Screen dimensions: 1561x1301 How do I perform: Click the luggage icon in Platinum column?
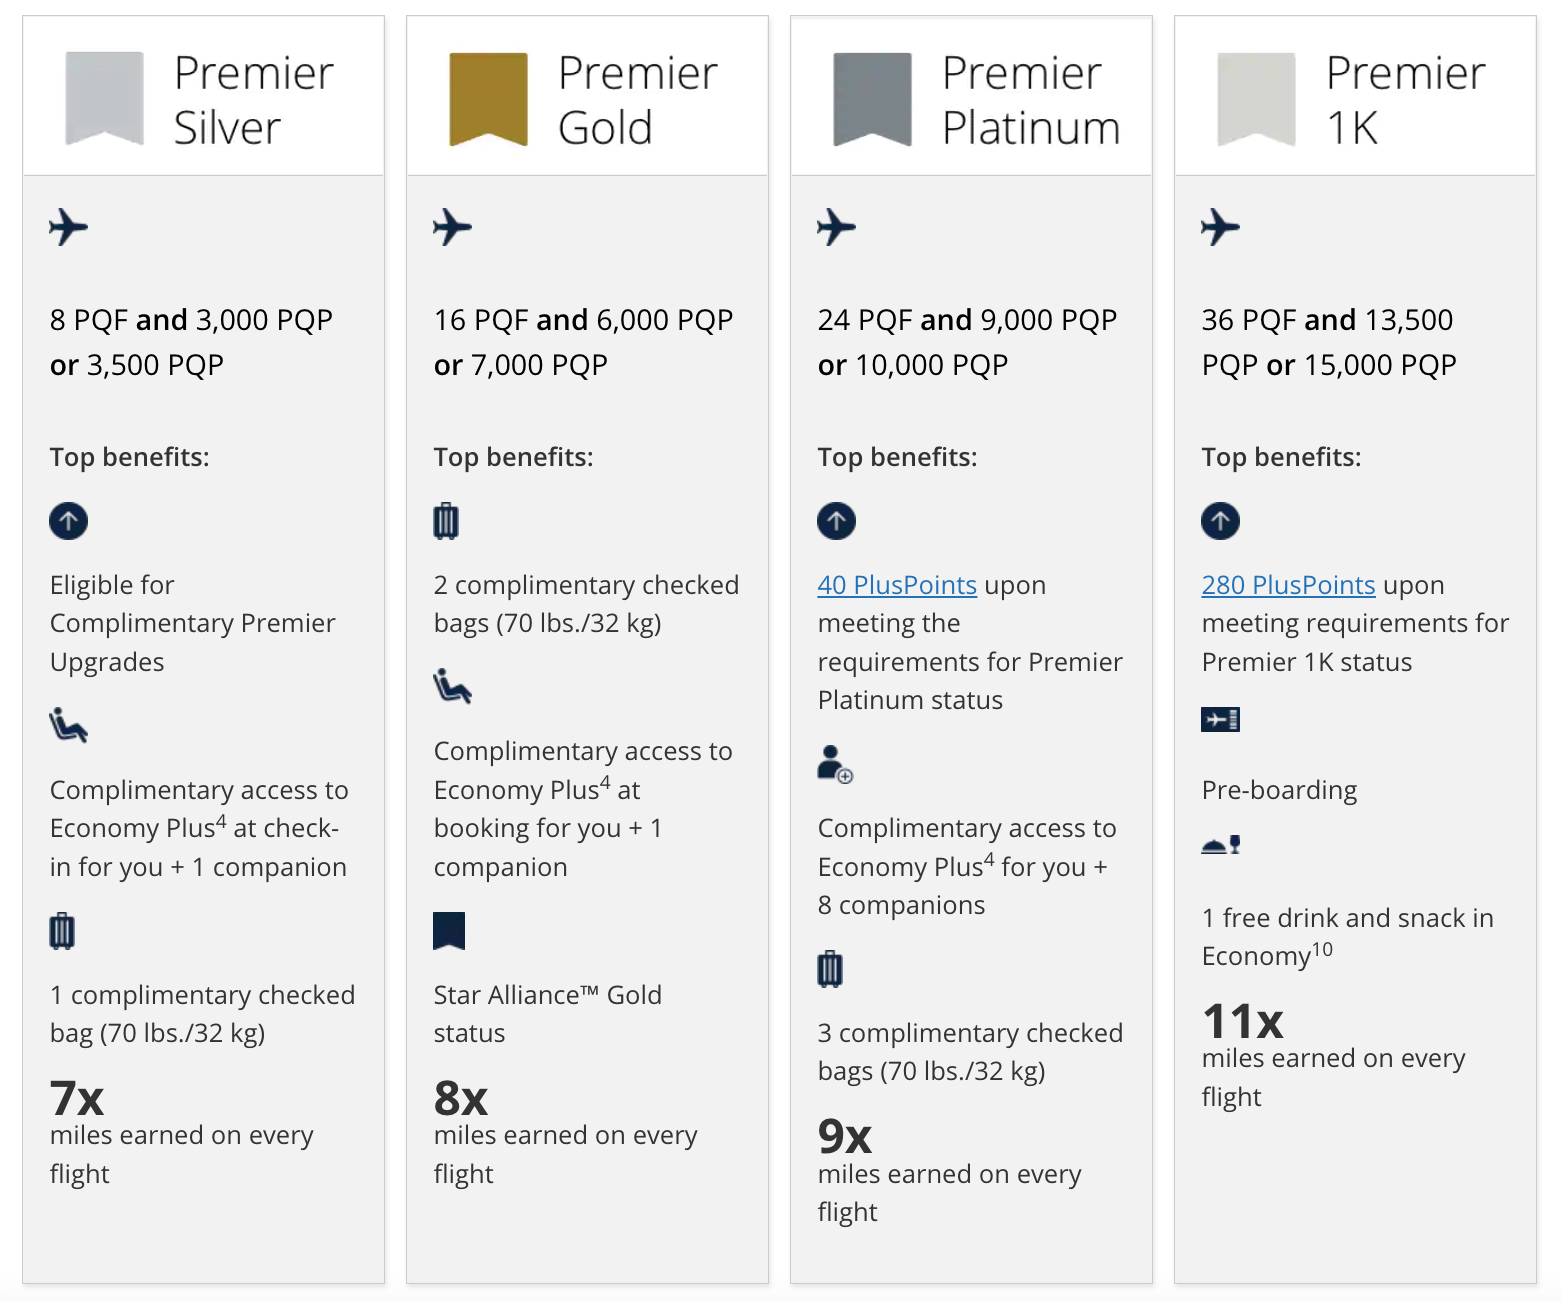pyautogui.click(x=830, y=969)
